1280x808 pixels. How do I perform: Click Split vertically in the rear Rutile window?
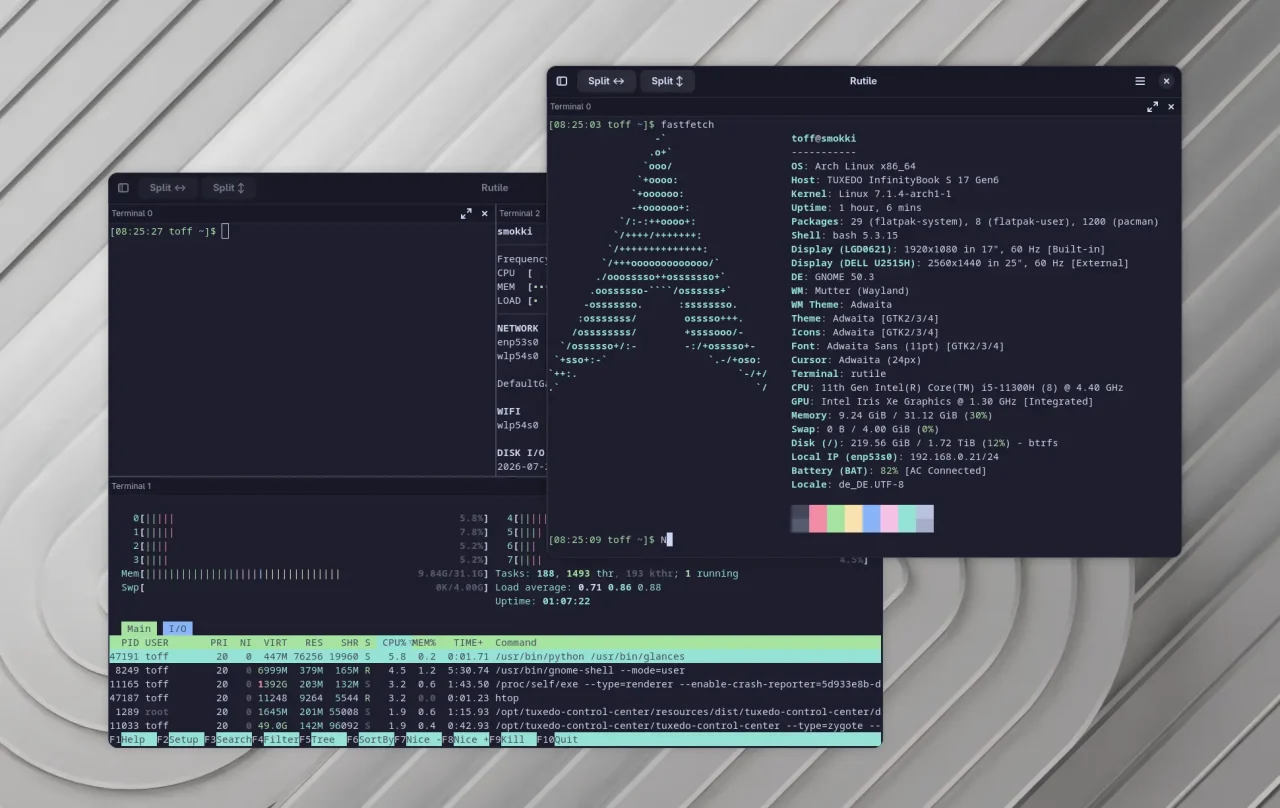click(229, 187)
